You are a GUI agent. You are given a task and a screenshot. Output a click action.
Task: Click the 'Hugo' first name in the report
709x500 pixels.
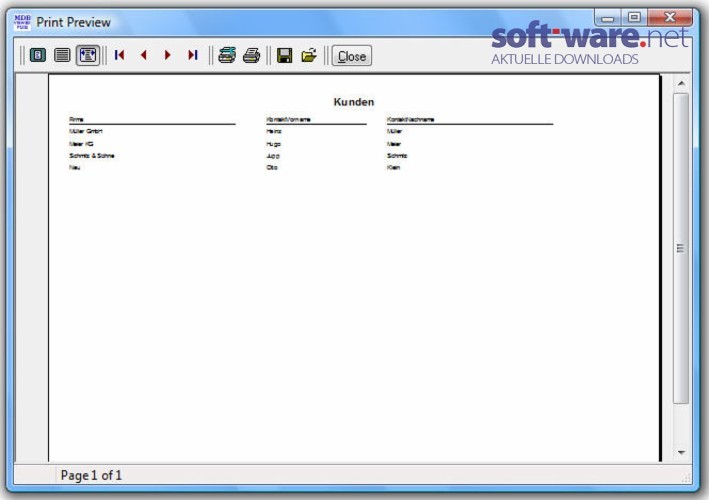pos(274,144)
